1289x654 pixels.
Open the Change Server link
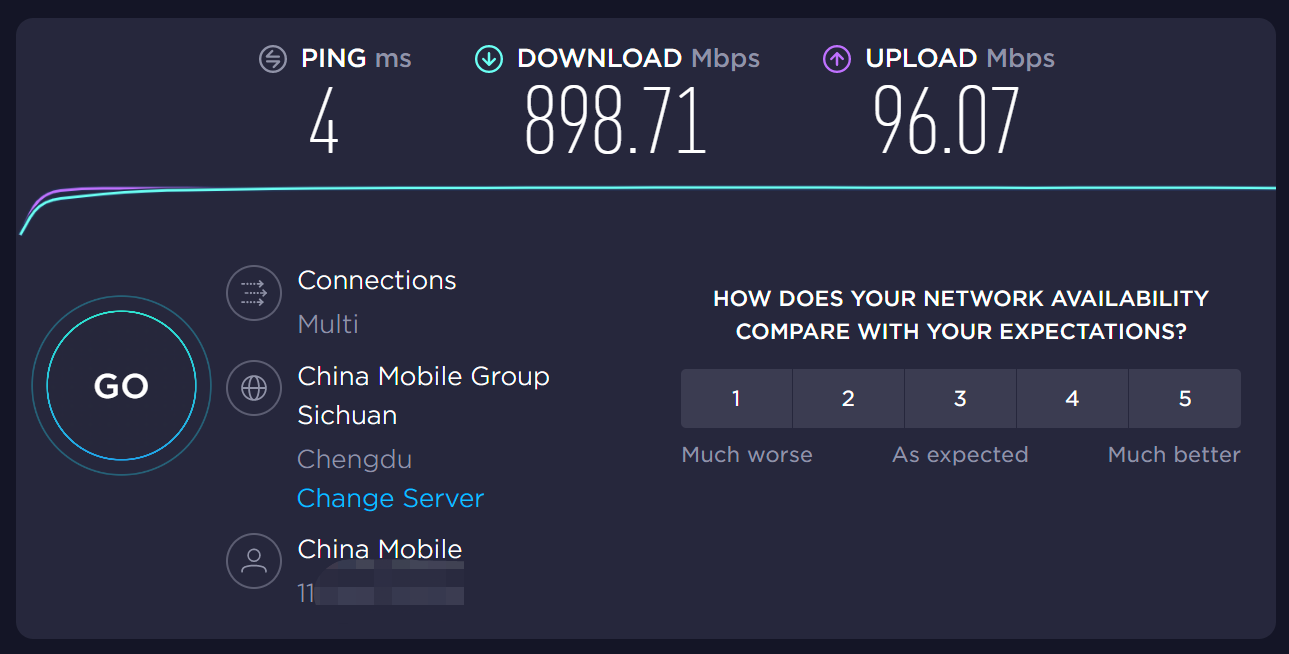pyautogui.click(x=390, y=498)
